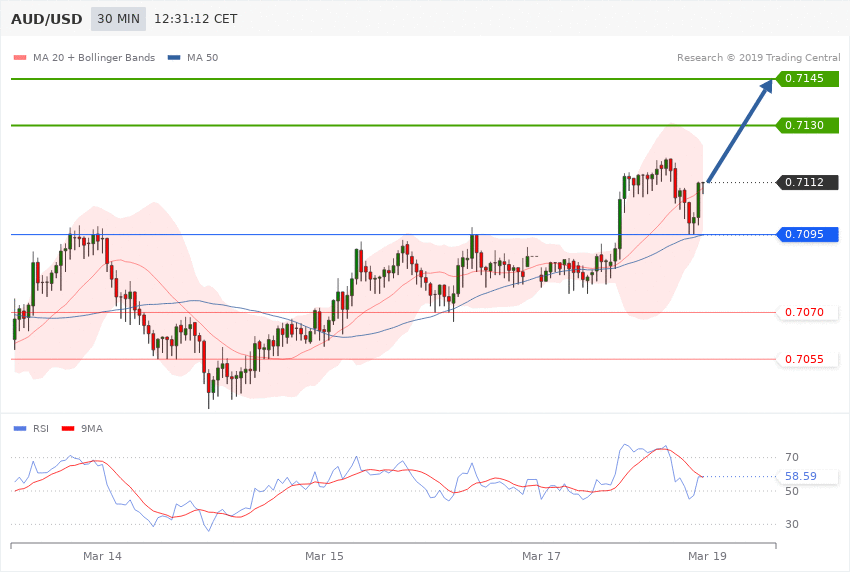Click the Mar 14 date axis label

102,556
